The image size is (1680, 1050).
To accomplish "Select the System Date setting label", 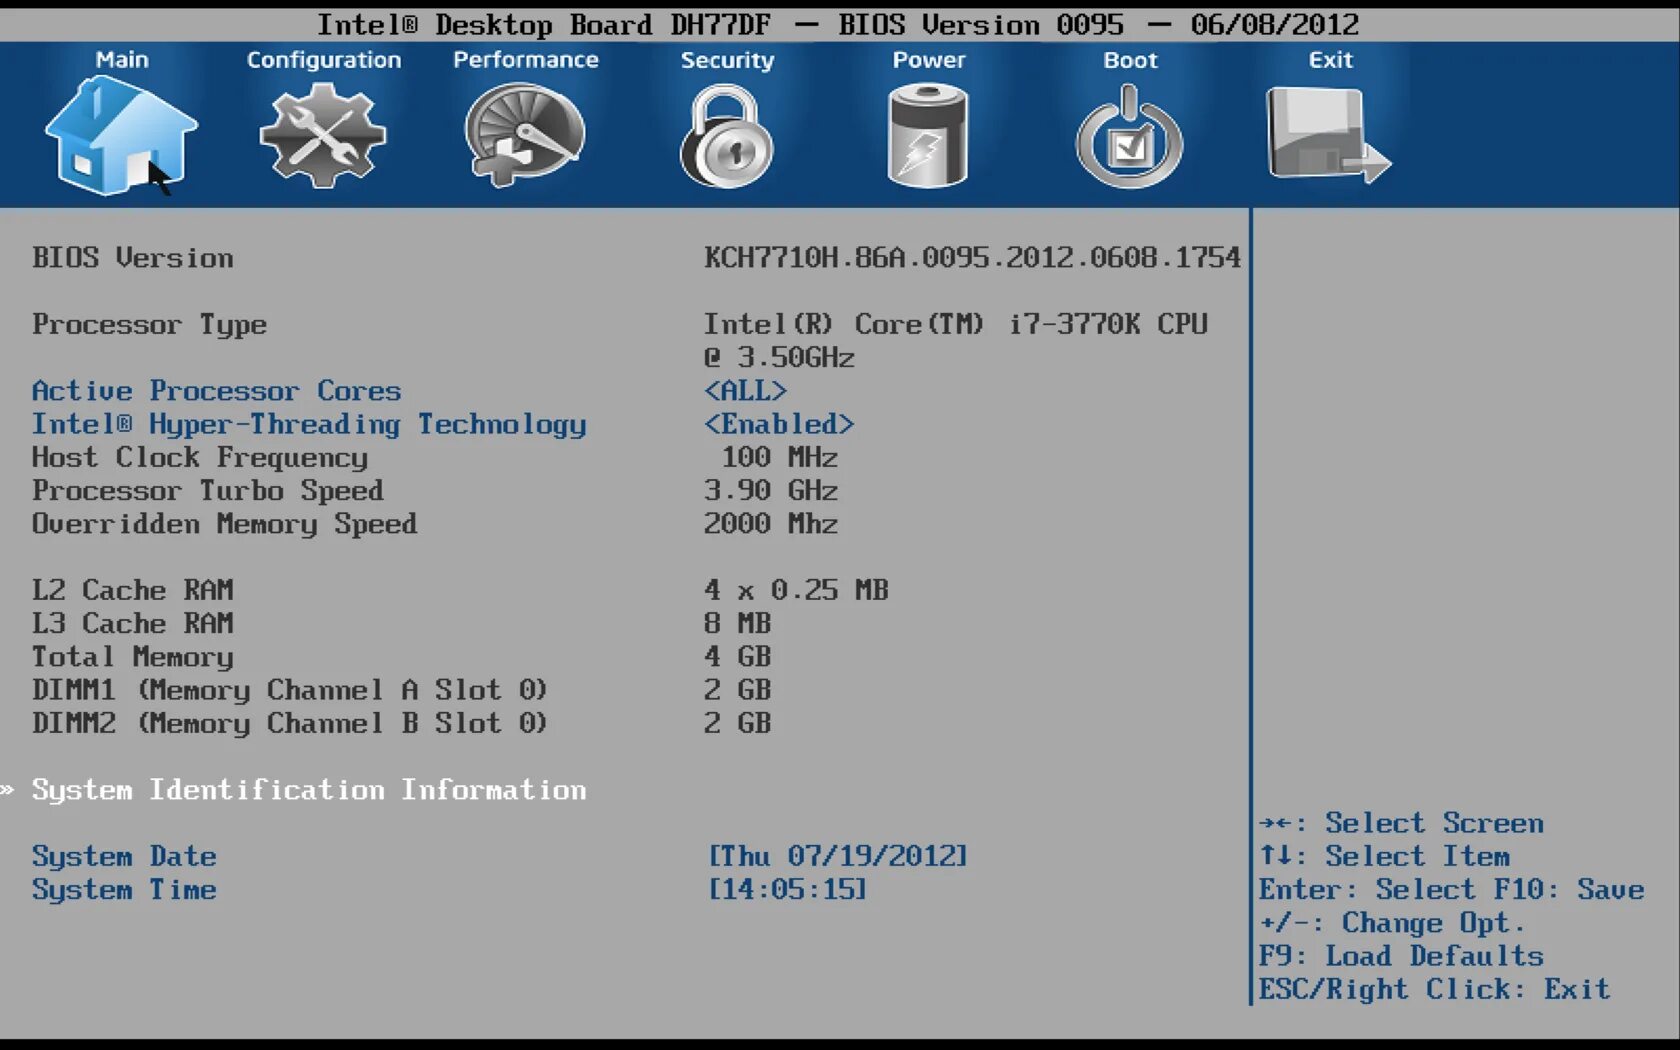I will pyautogui.click(x=124, y=857).
